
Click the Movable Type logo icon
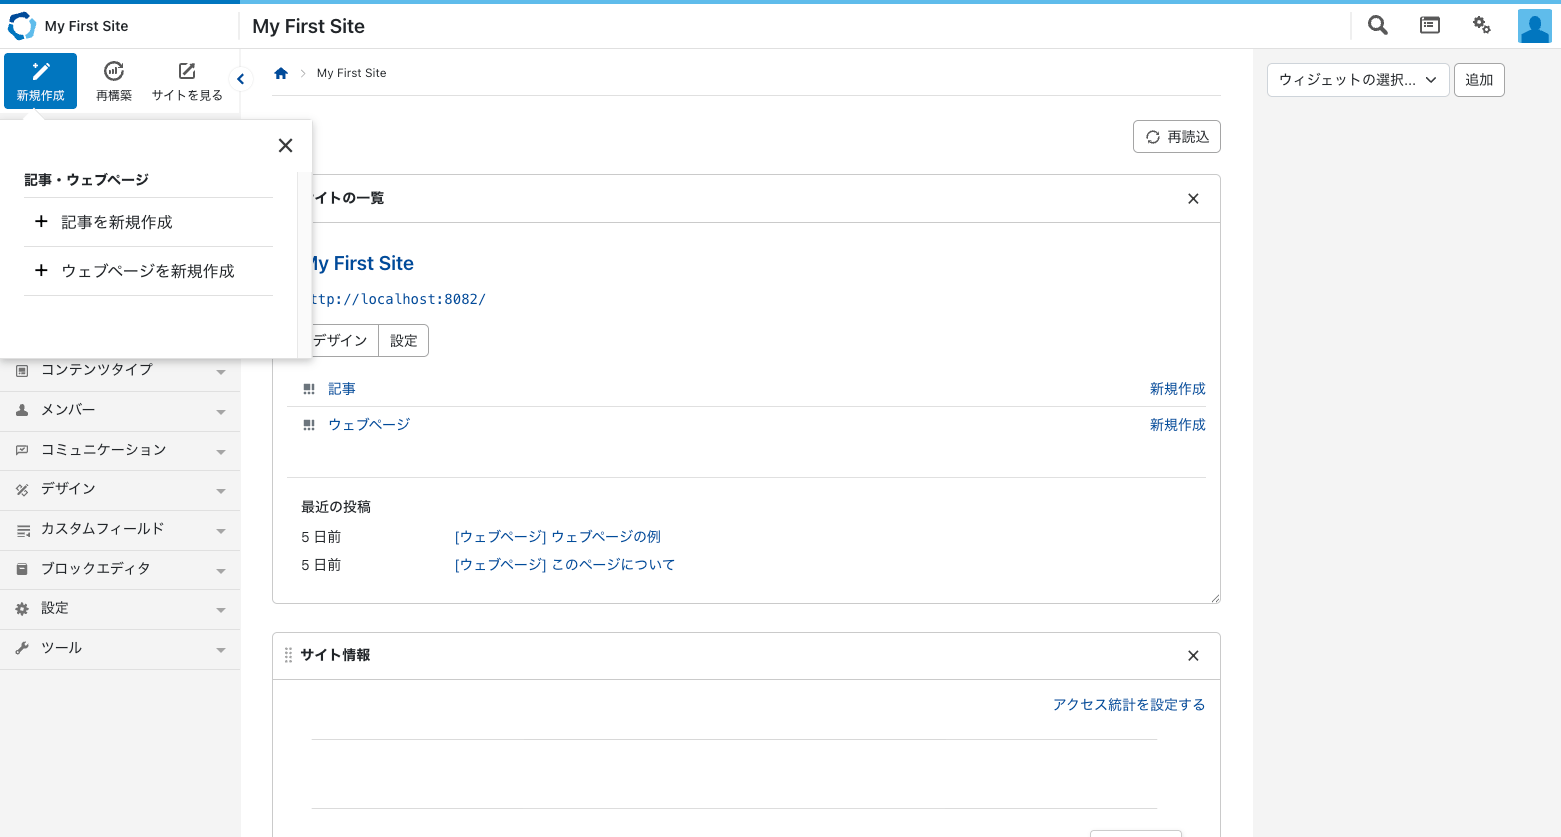point(22,26)
